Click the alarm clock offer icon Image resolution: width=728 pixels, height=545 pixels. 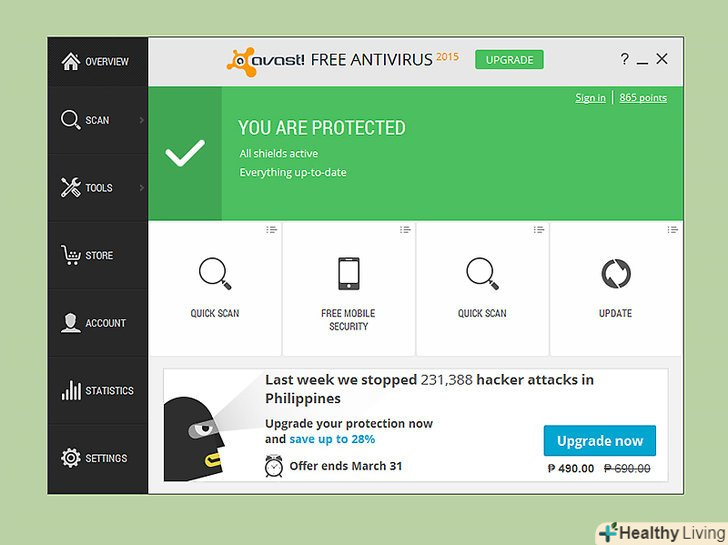[273, 466]
